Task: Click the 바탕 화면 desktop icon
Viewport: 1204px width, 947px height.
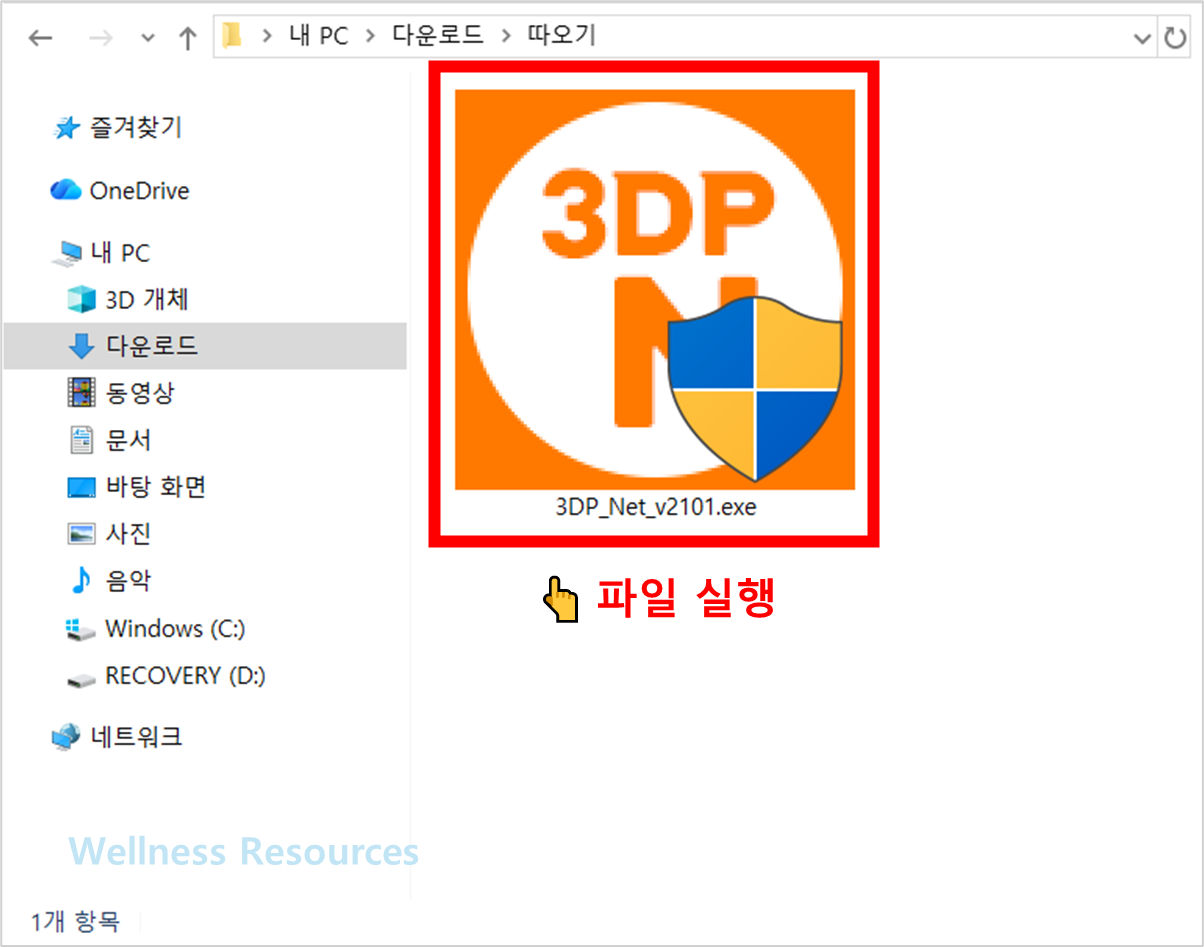Action: [x=80, y=488]
